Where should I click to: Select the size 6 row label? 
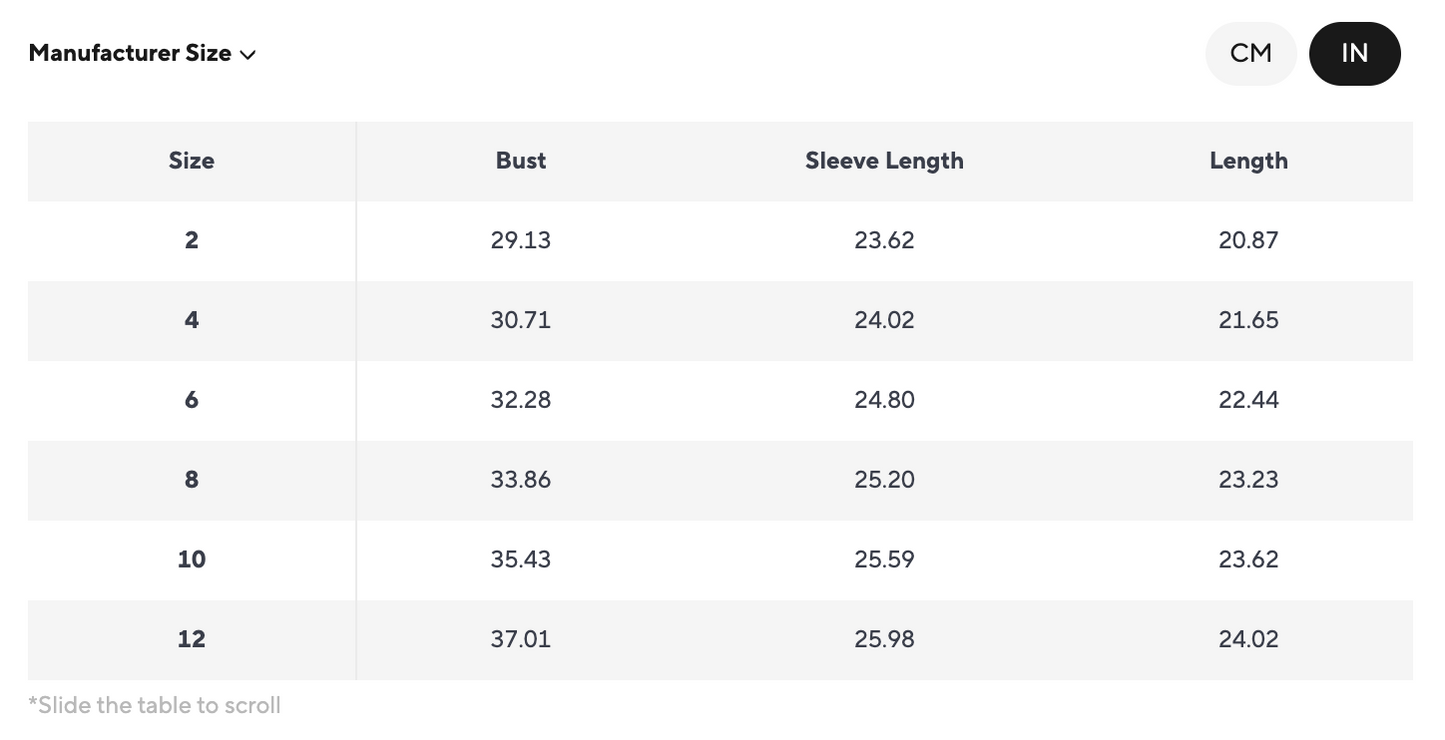pyautogui.click(x=191, y=400)
